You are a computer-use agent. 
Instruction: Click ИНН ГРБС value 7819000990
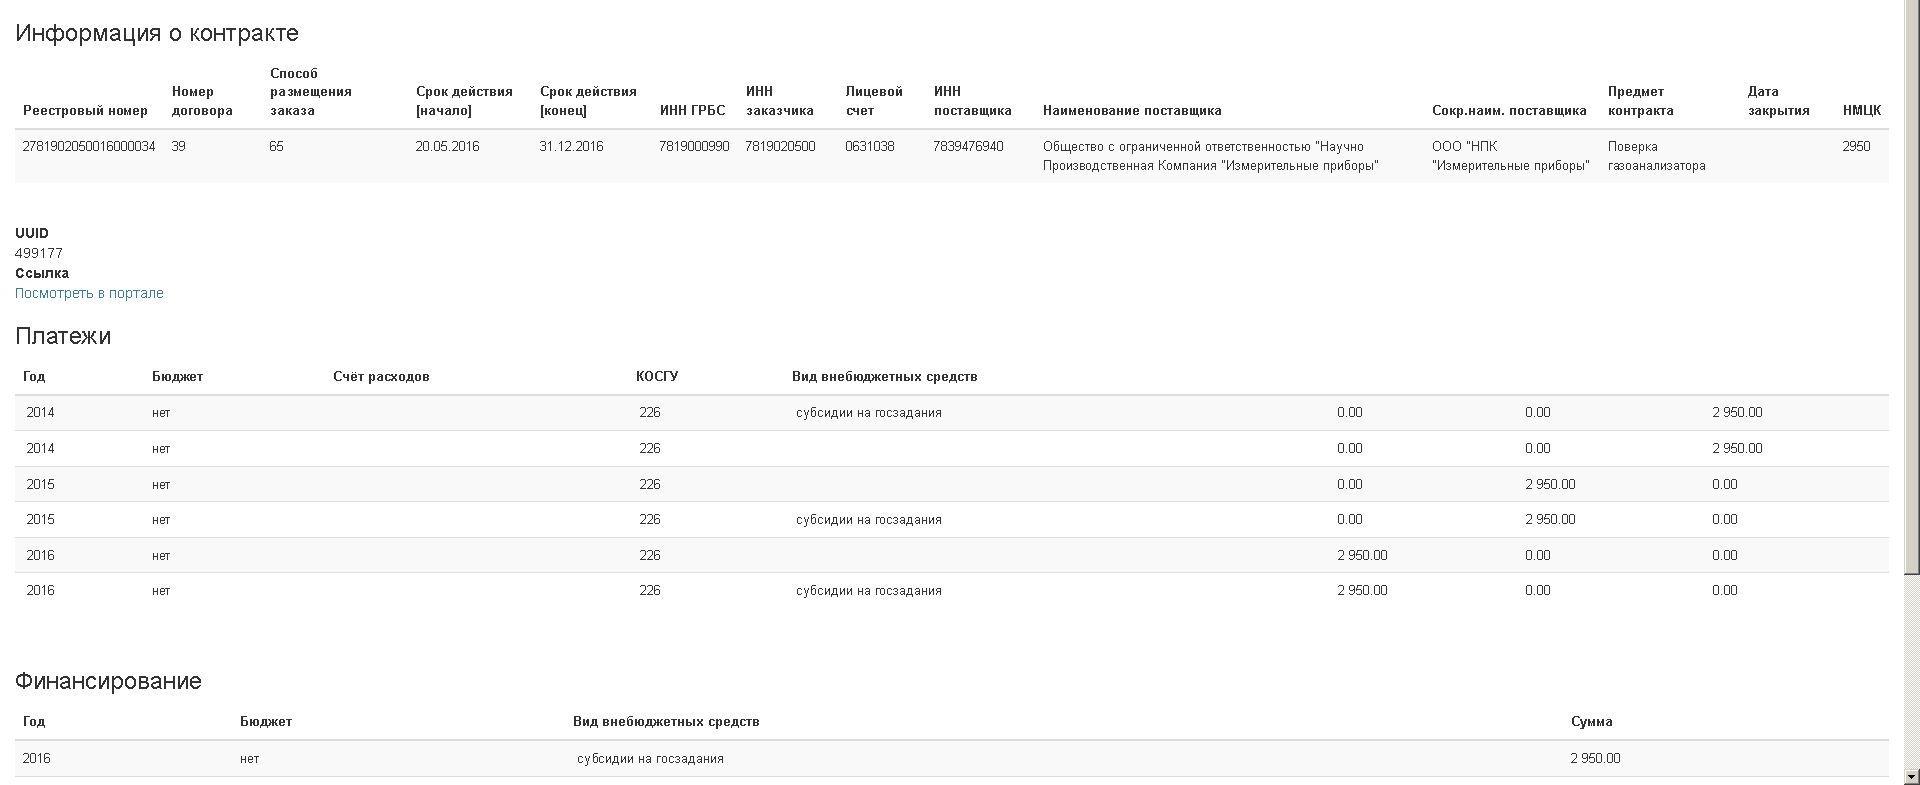[694, 146]
